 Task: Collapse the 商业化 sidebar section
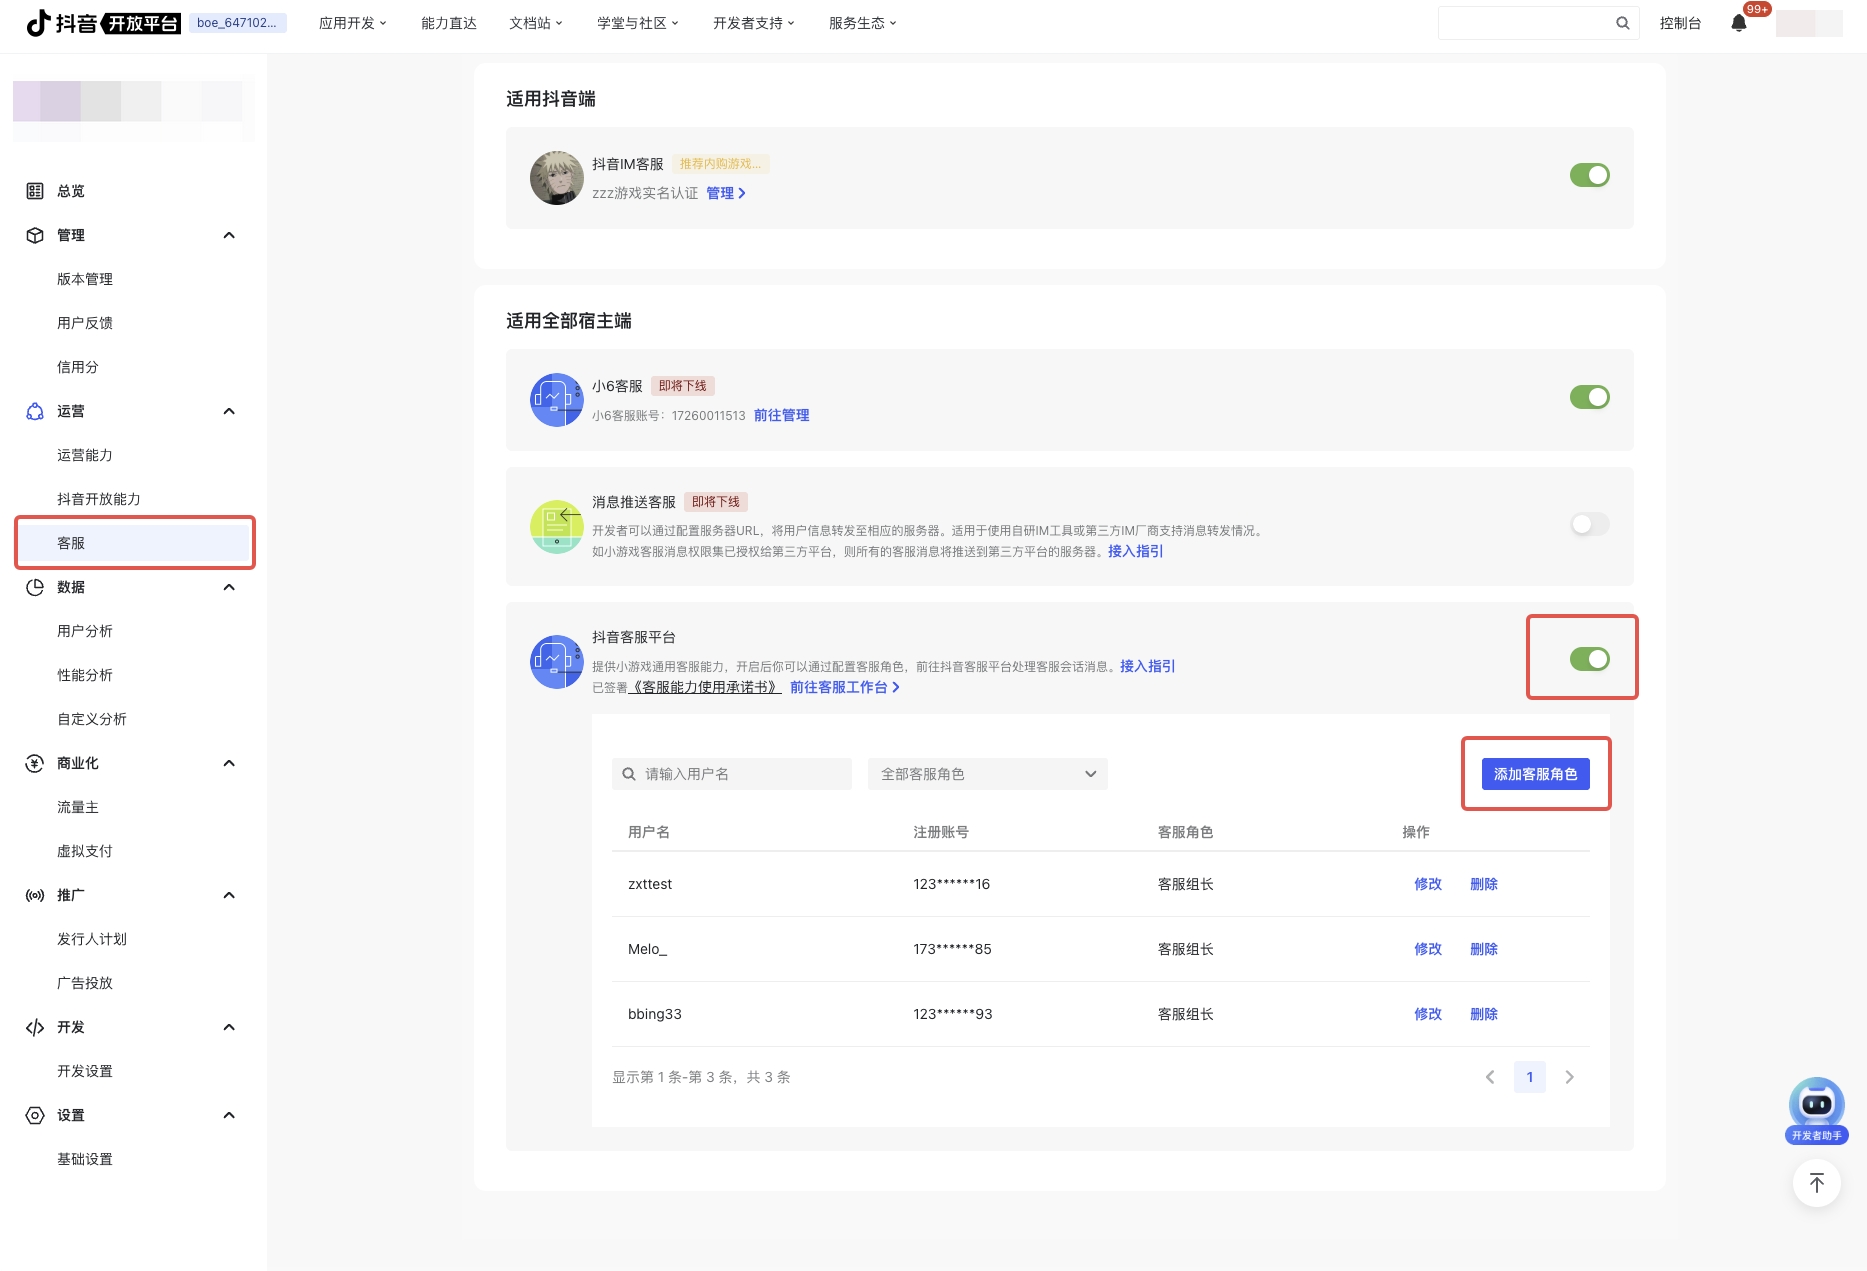tap(229, 763)
